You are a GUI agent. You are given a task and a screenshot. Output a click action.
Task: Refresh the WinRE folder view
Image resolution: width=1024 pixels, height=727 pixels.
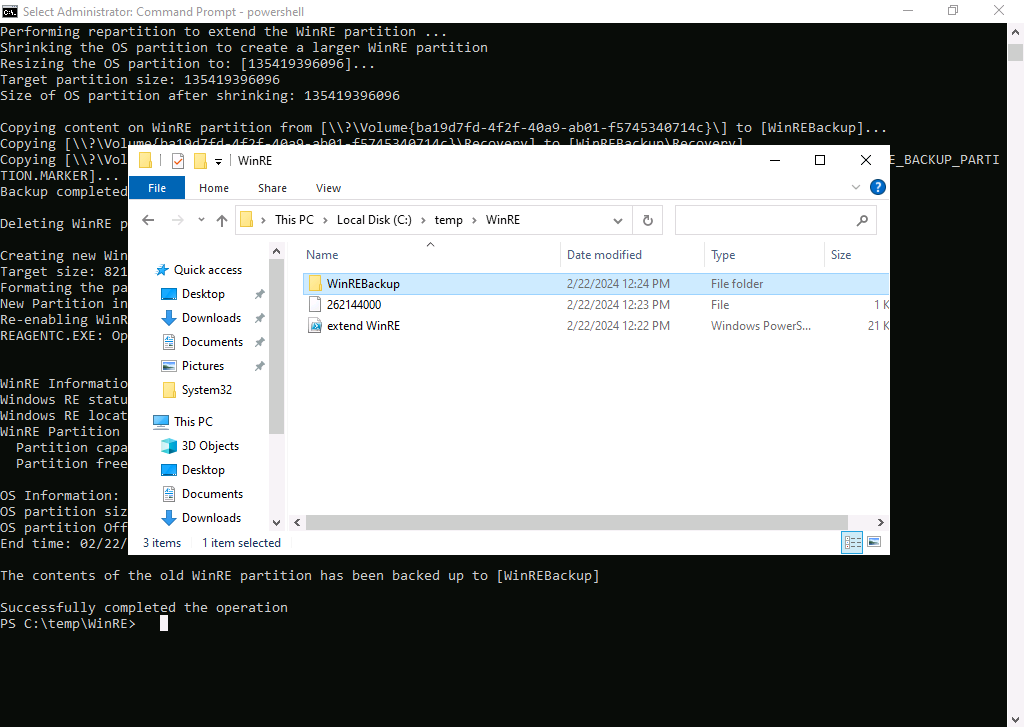tap(647, 221)
